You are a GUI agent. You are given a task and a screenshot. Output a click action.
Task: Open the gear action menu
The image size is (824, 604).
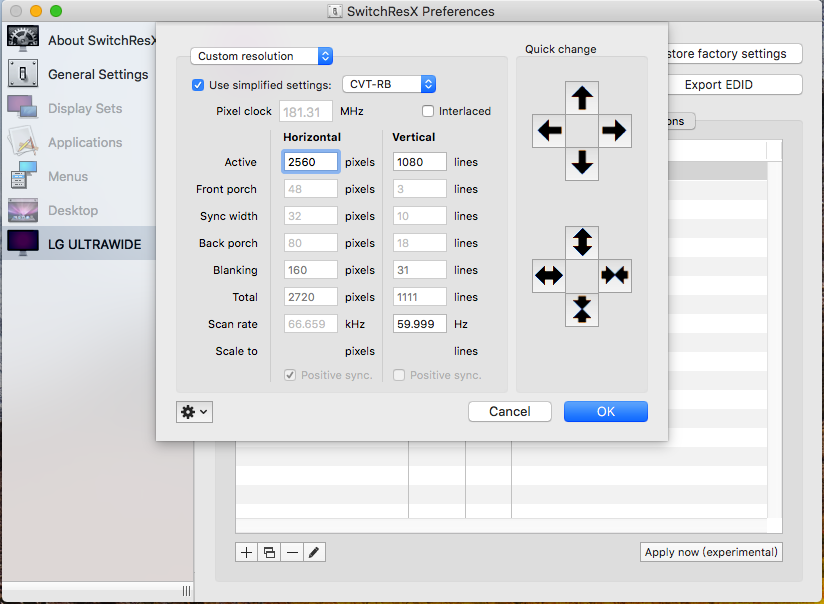coord(194,411)
